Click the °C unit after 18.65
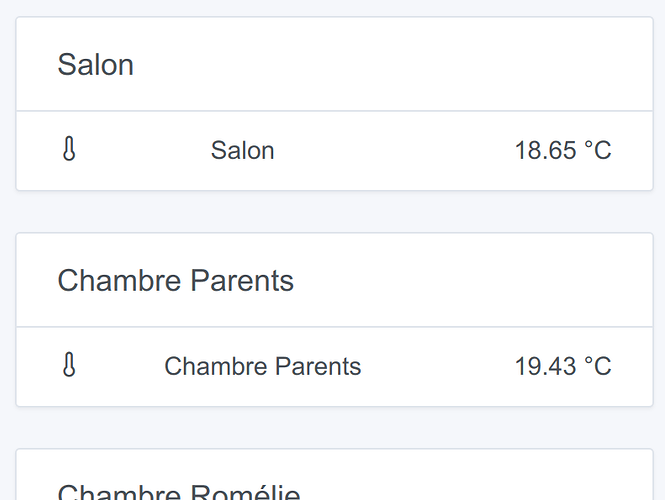The width and height of the screenshot is (665, 500). tap(597, 151)
